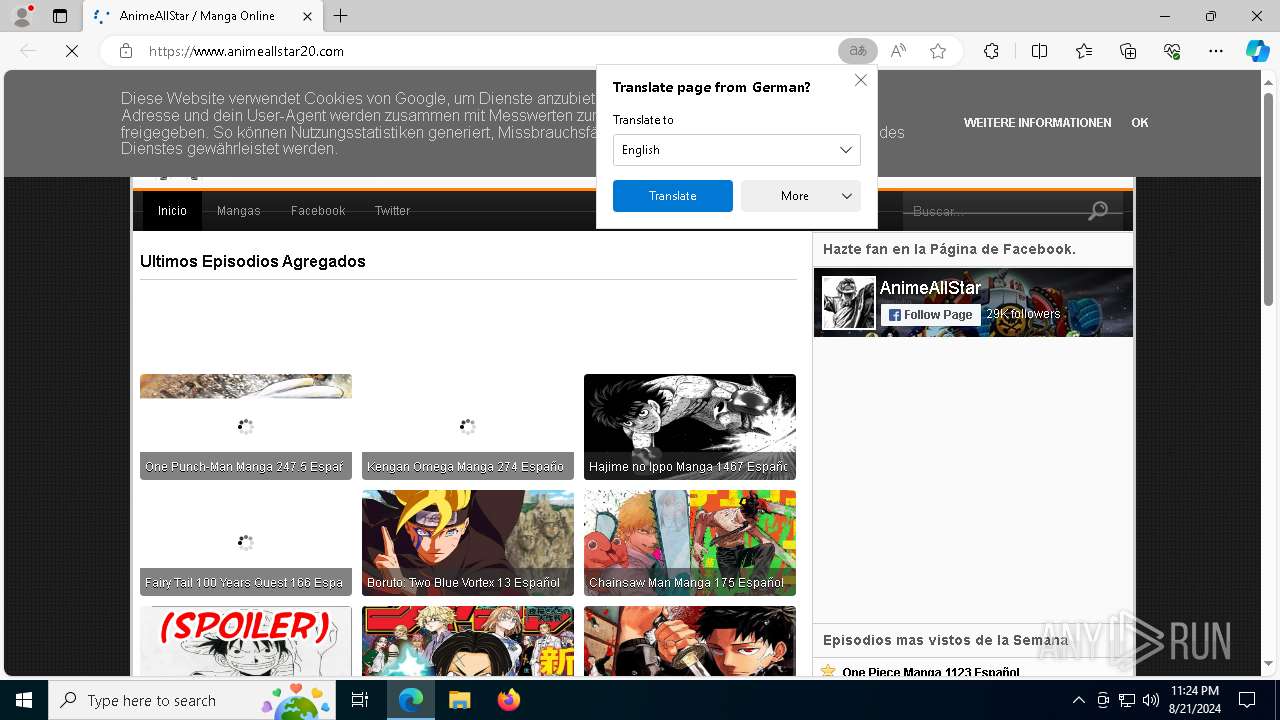Close the translate popup

point(860,80)
